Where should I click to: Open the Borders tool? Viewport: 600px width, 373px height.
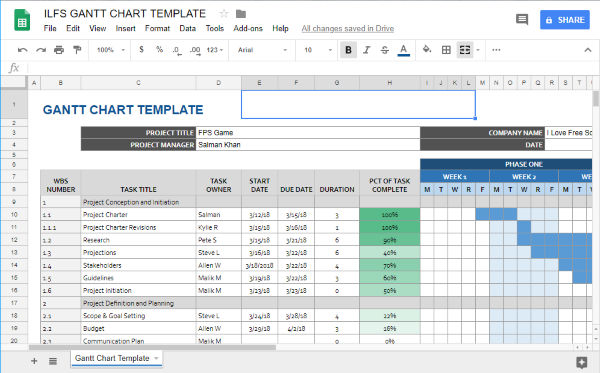[x=446, y=50]
